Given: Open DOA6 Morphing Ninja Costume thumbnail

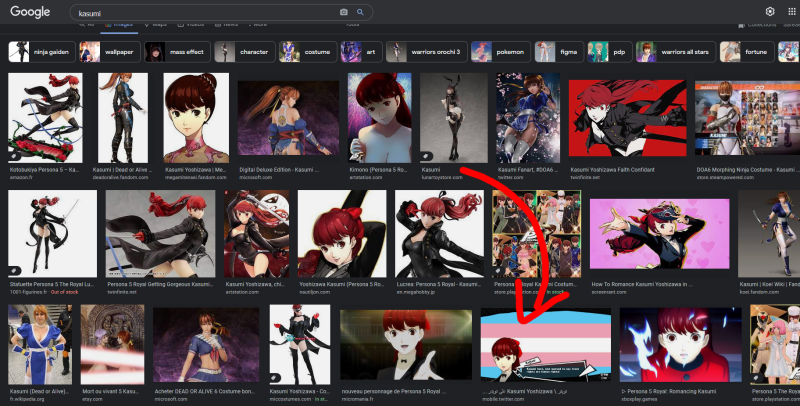Looking at the screenshot, I should (747, 118).
